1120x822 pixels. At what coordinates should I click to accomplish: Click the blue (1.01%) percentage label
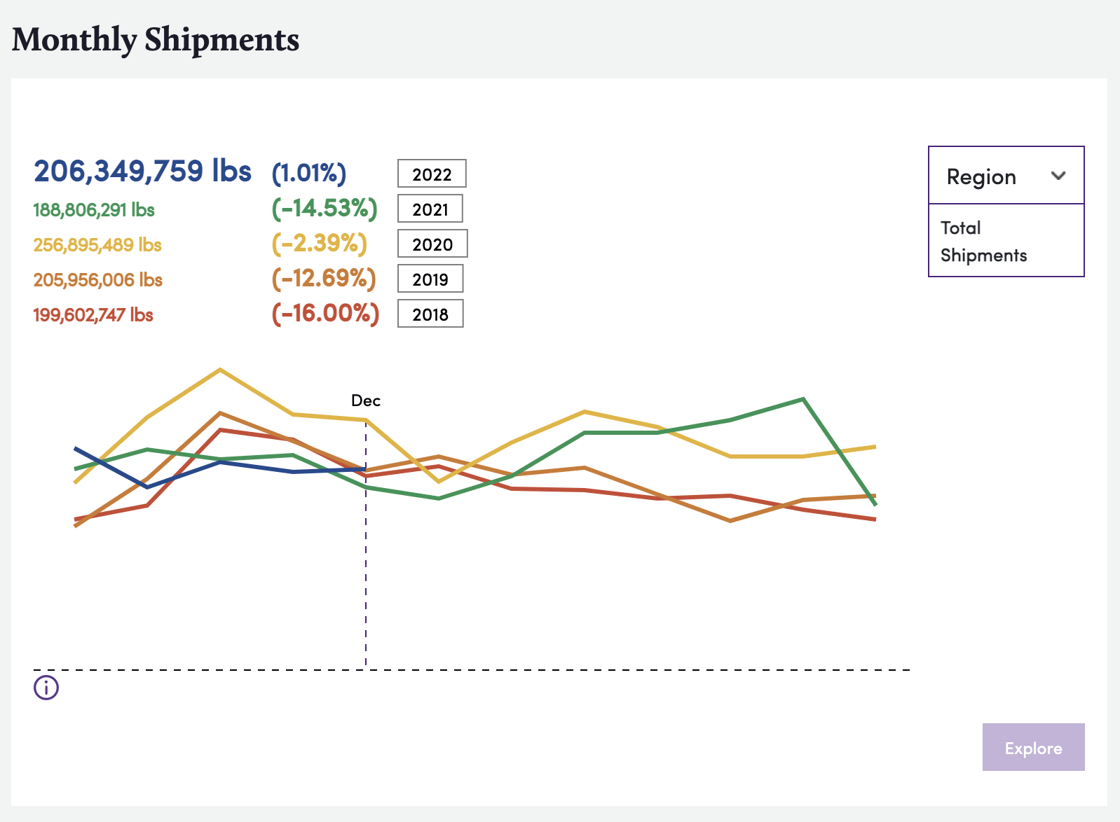pos(310,172)
